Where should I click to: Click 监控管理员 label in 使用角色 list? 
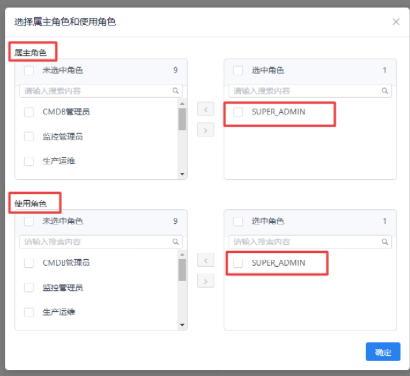pos(63,288)
